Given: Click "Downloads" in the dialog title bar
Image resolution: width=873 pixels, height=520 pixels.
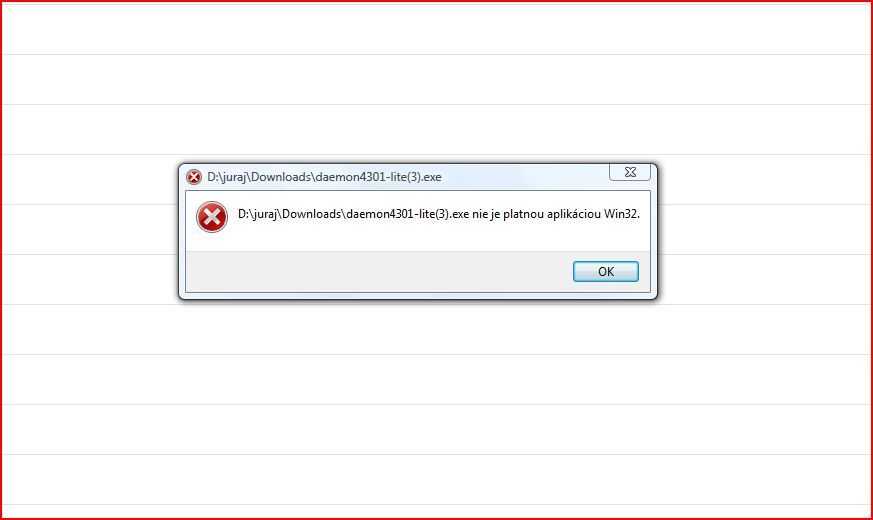Looking at the screenshot, I should tap(281, 177).
